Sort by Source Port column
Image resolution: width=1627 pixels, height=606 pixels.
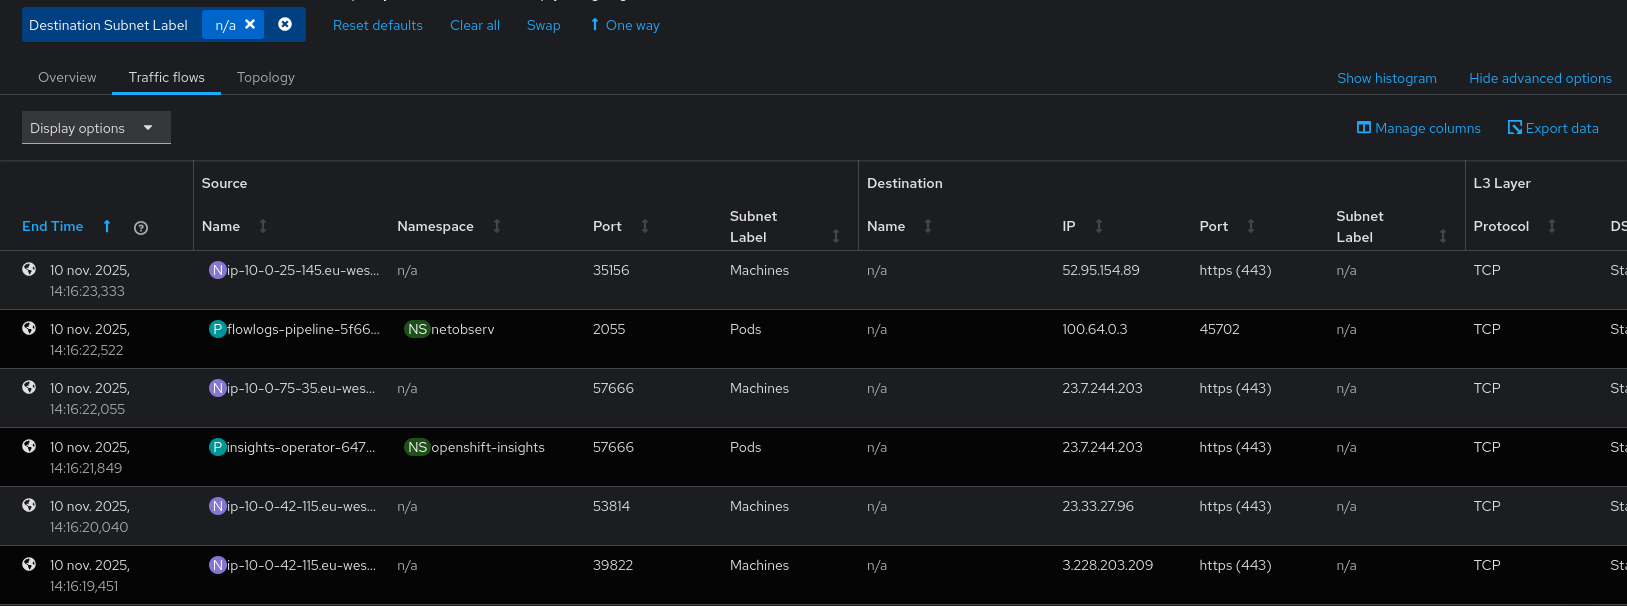point(644,226)
